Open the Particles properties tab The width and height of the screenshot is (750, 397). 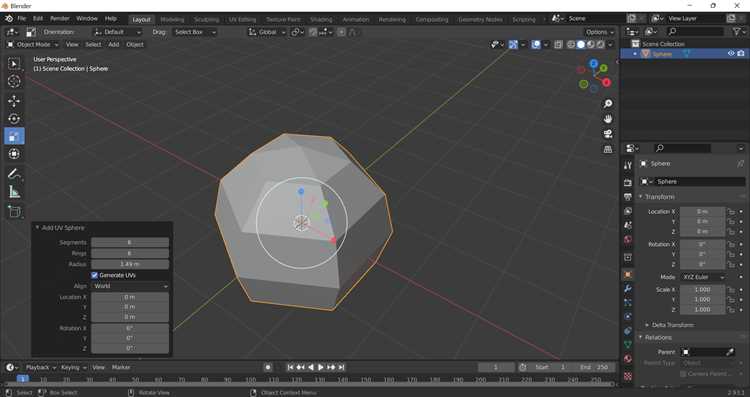point(628,303)
